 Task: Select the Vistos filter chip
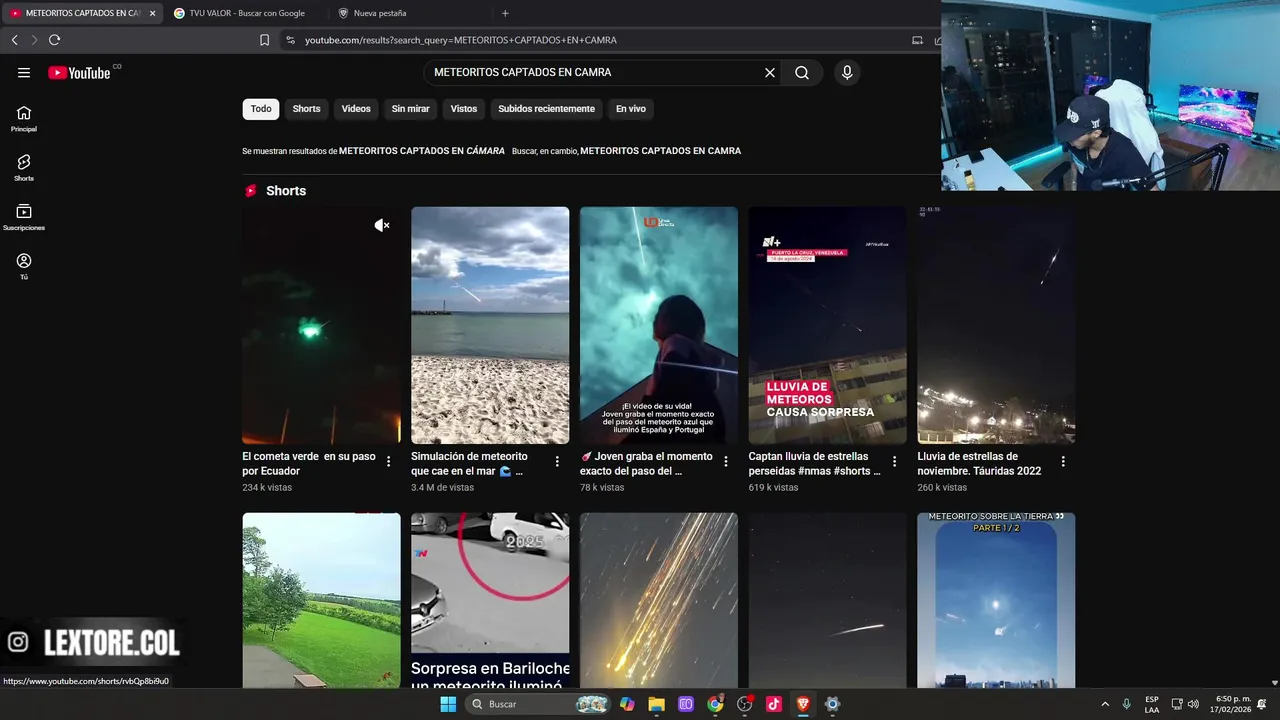pyautogui.click(x=464, y=109)
